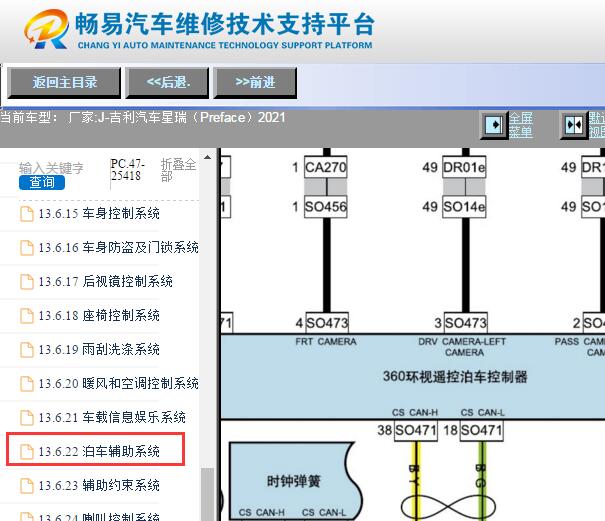Open 13.6.19 雨刮洗涤系统
Screen dimensions: 605x521
click(99, 349)
